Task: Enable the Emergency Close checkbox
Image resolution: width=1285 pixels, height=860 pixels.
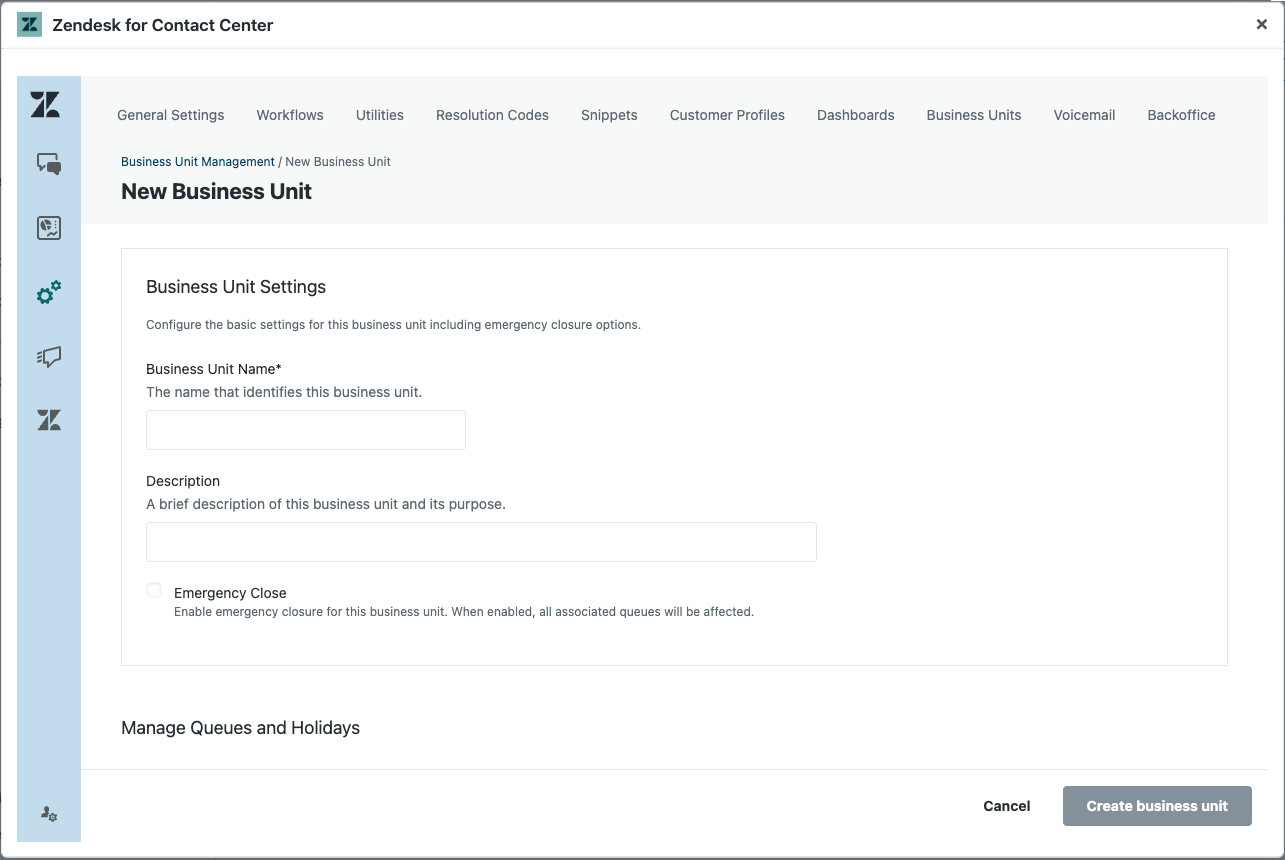Action: (x=154, y=591)
